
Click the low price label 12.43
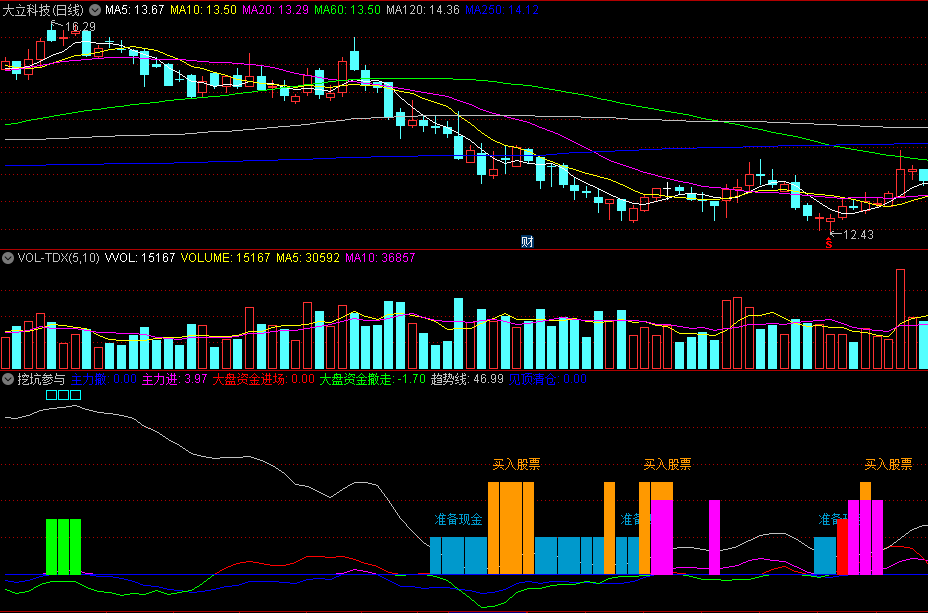pos(858,235)
